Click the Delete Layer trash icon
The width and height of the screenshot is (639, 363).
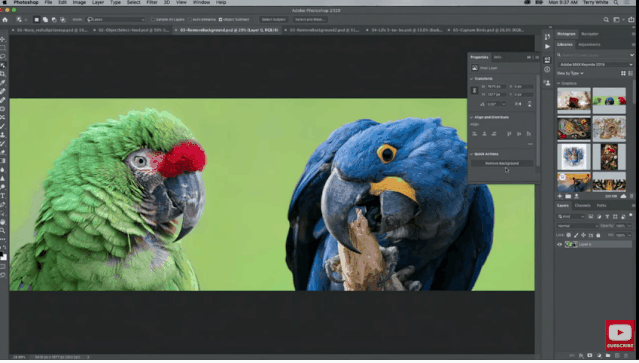(626, 356)
